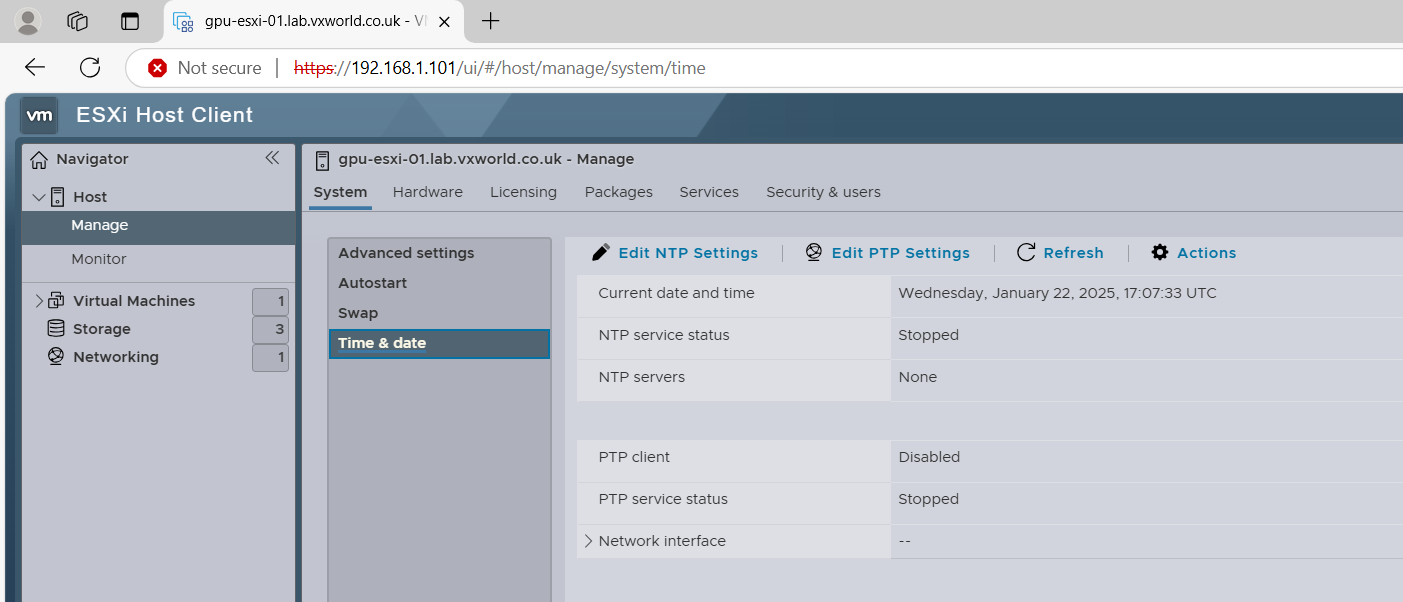Click the VMware vm logo icon
This screenshot has height=602, width=1403.
pyautogui.click(x=40, y=115)
